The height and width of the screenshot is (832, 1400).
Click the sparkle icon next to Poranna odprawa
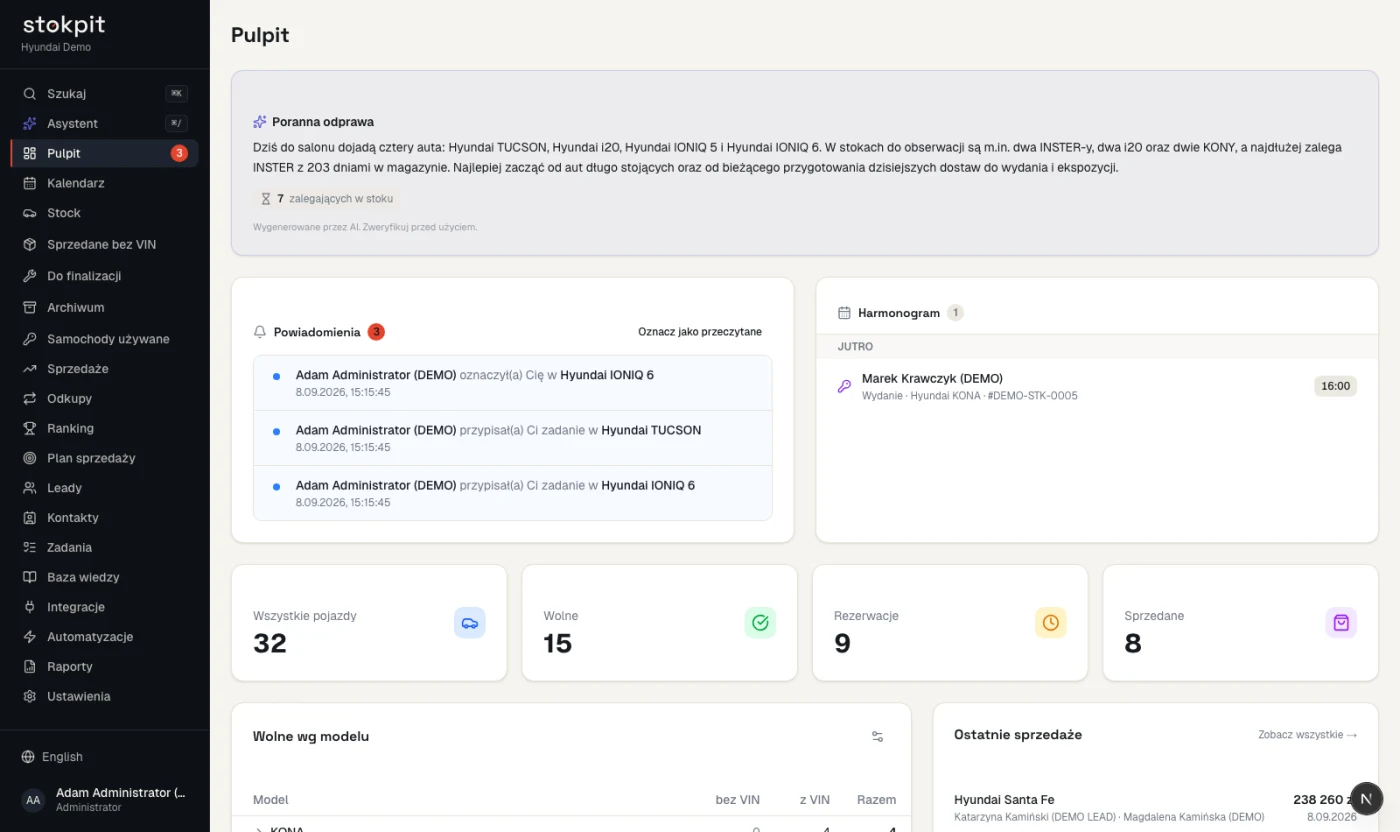coord(260,122)
